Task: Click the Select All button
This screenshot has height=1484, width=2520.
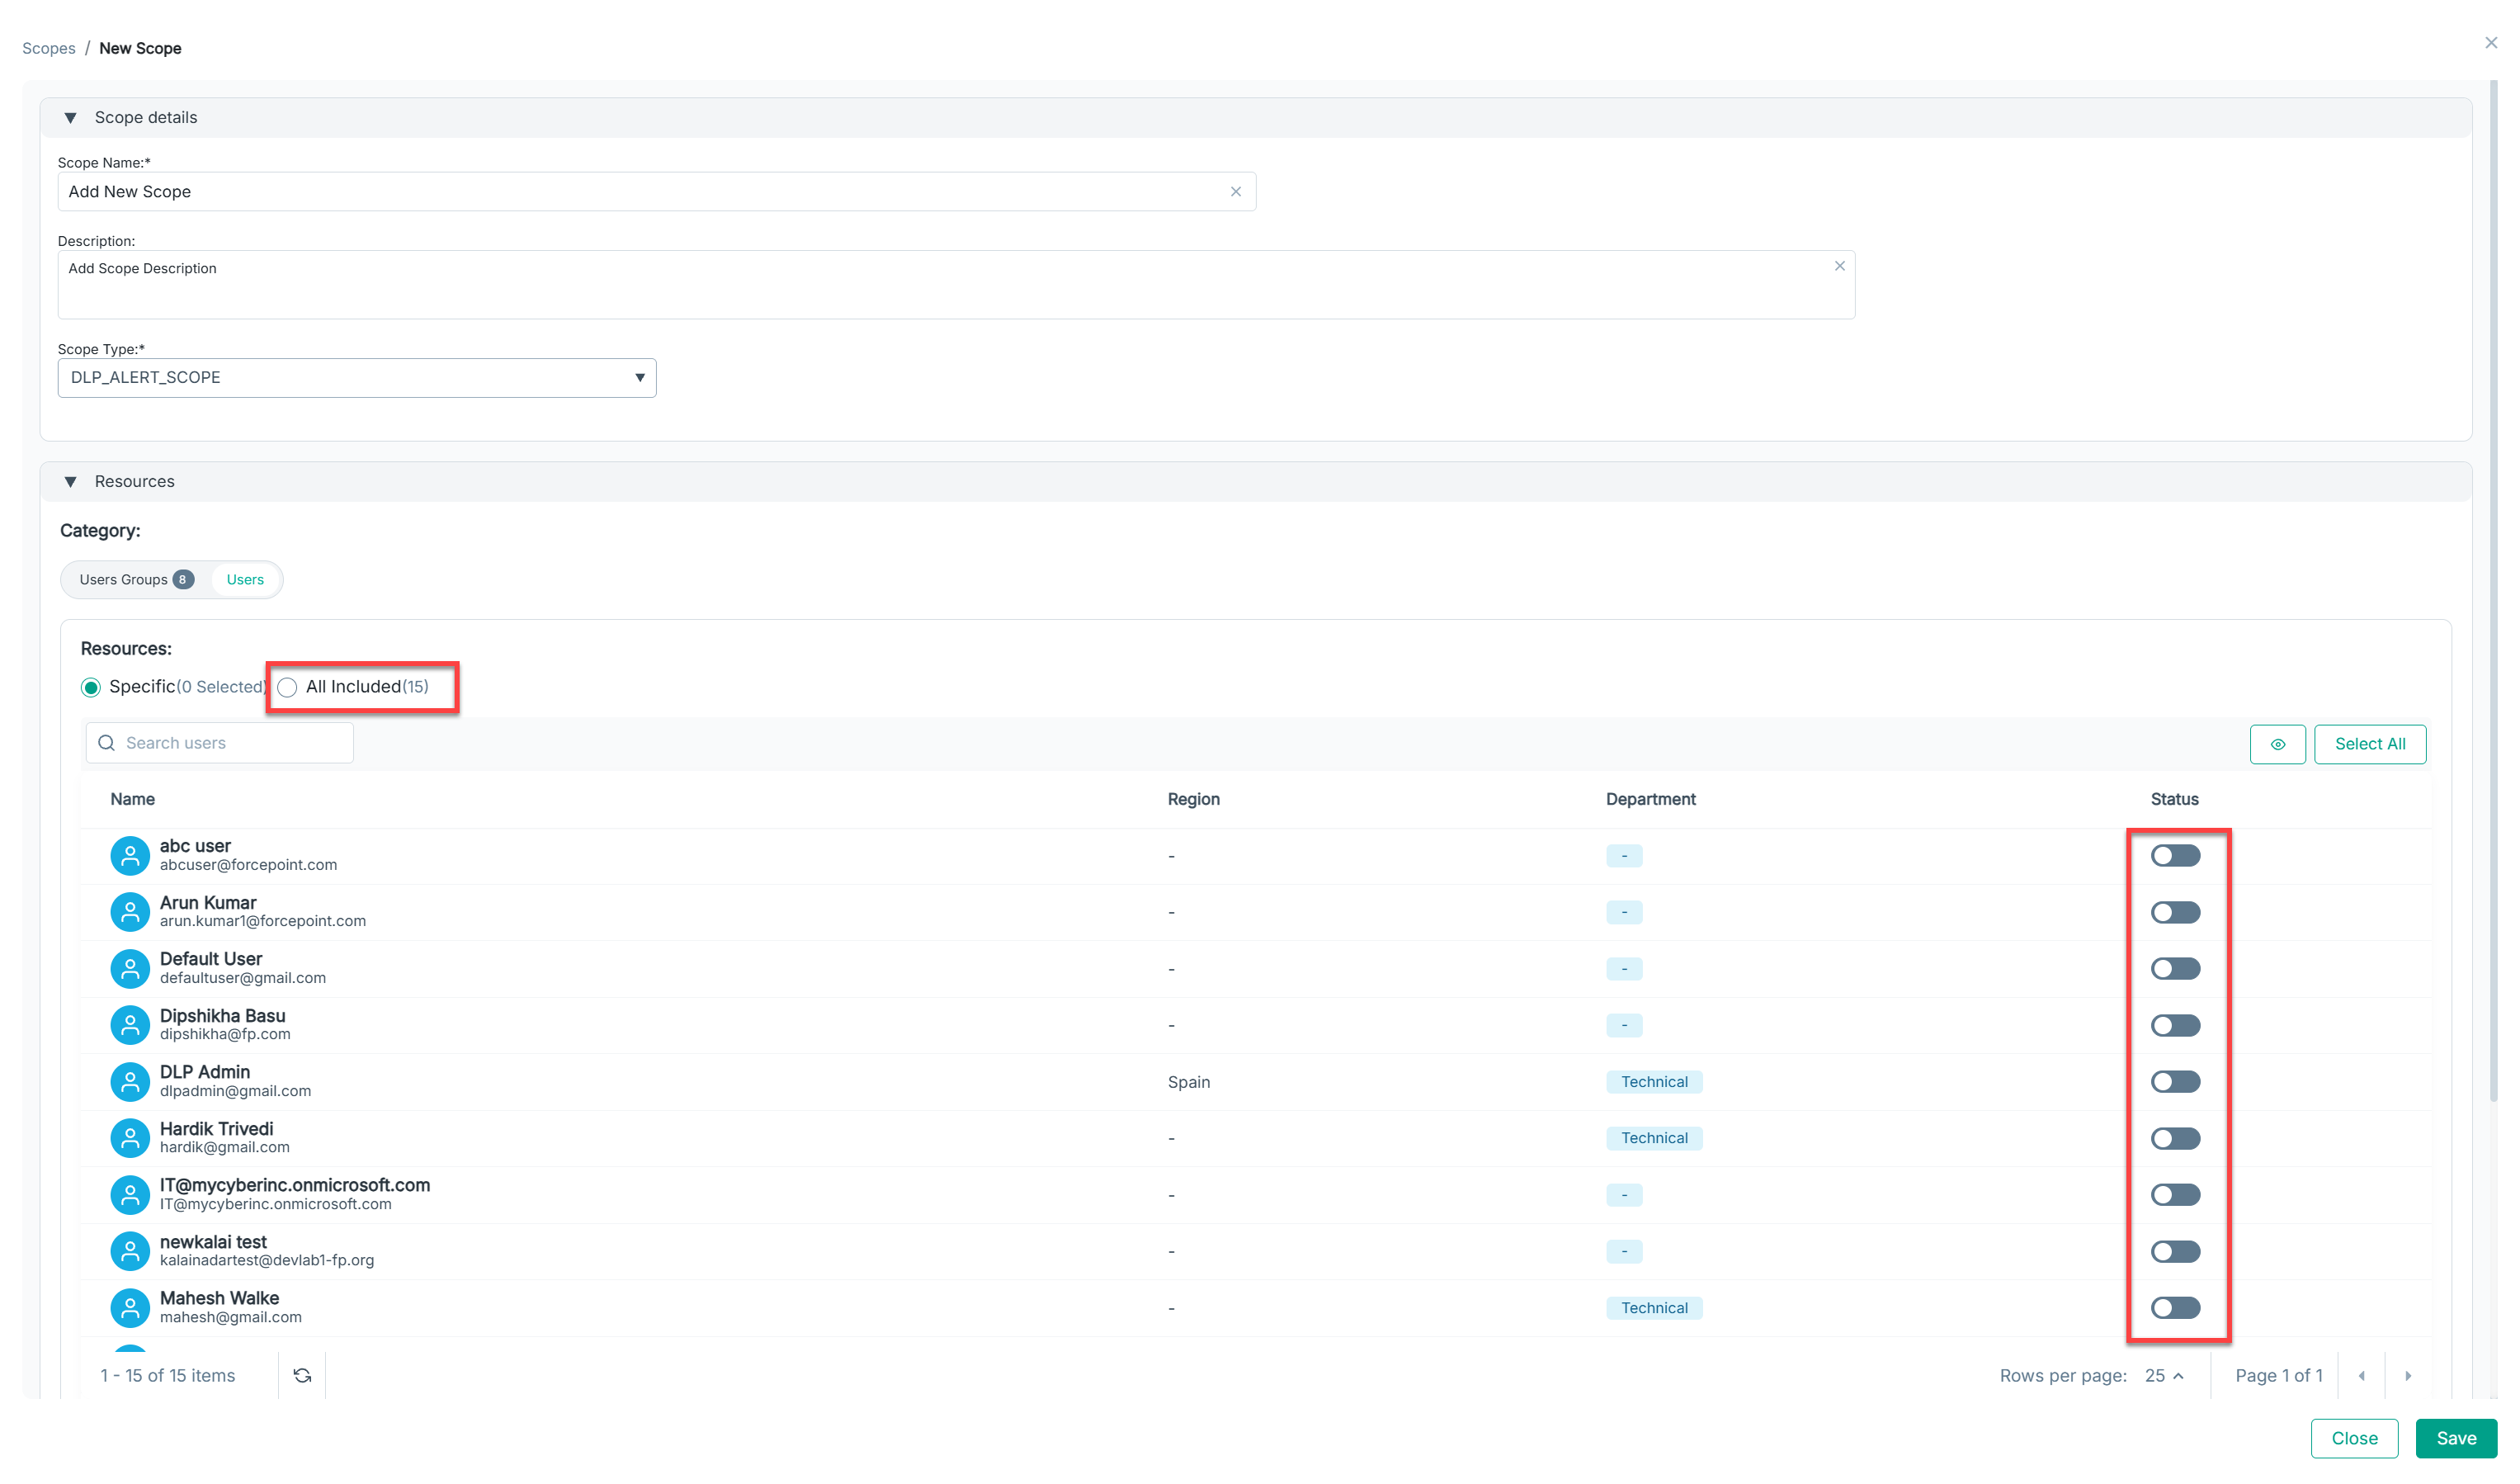Action: click(x=2369, y=744)
